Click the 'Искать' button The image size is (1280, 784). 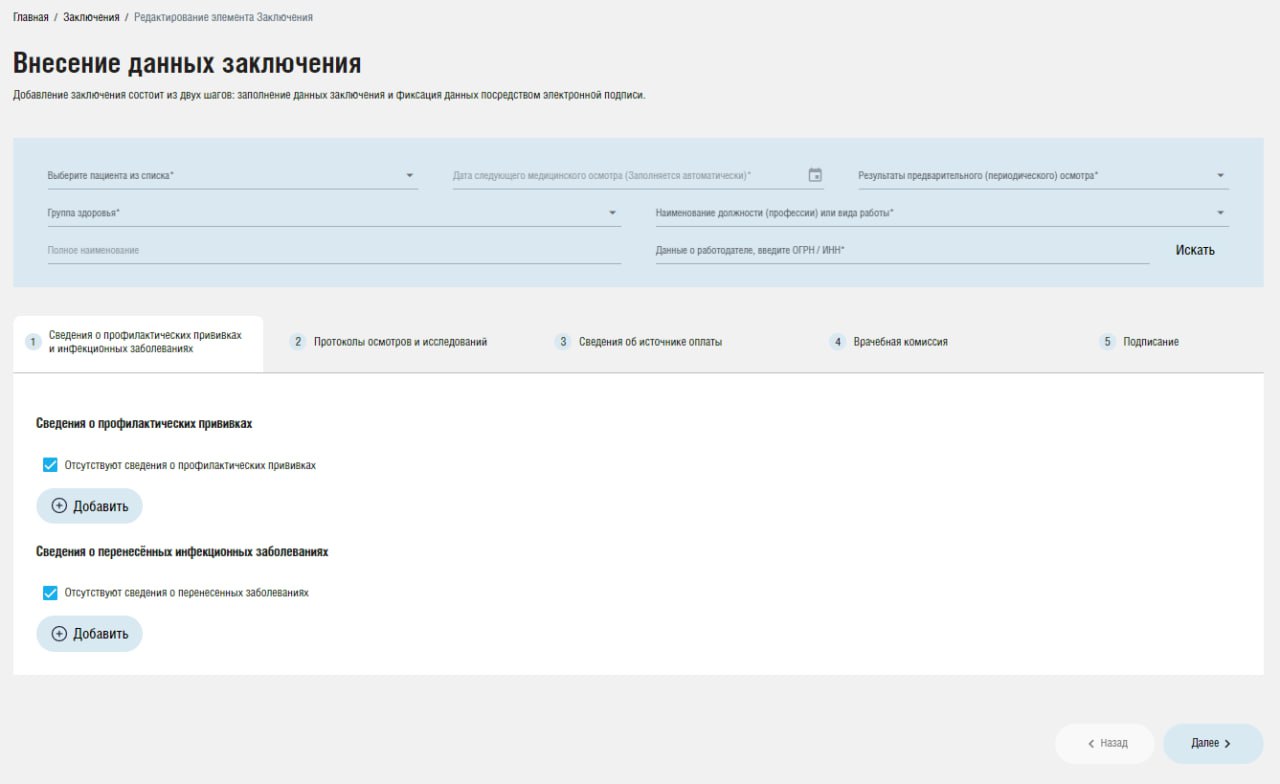1195,250
